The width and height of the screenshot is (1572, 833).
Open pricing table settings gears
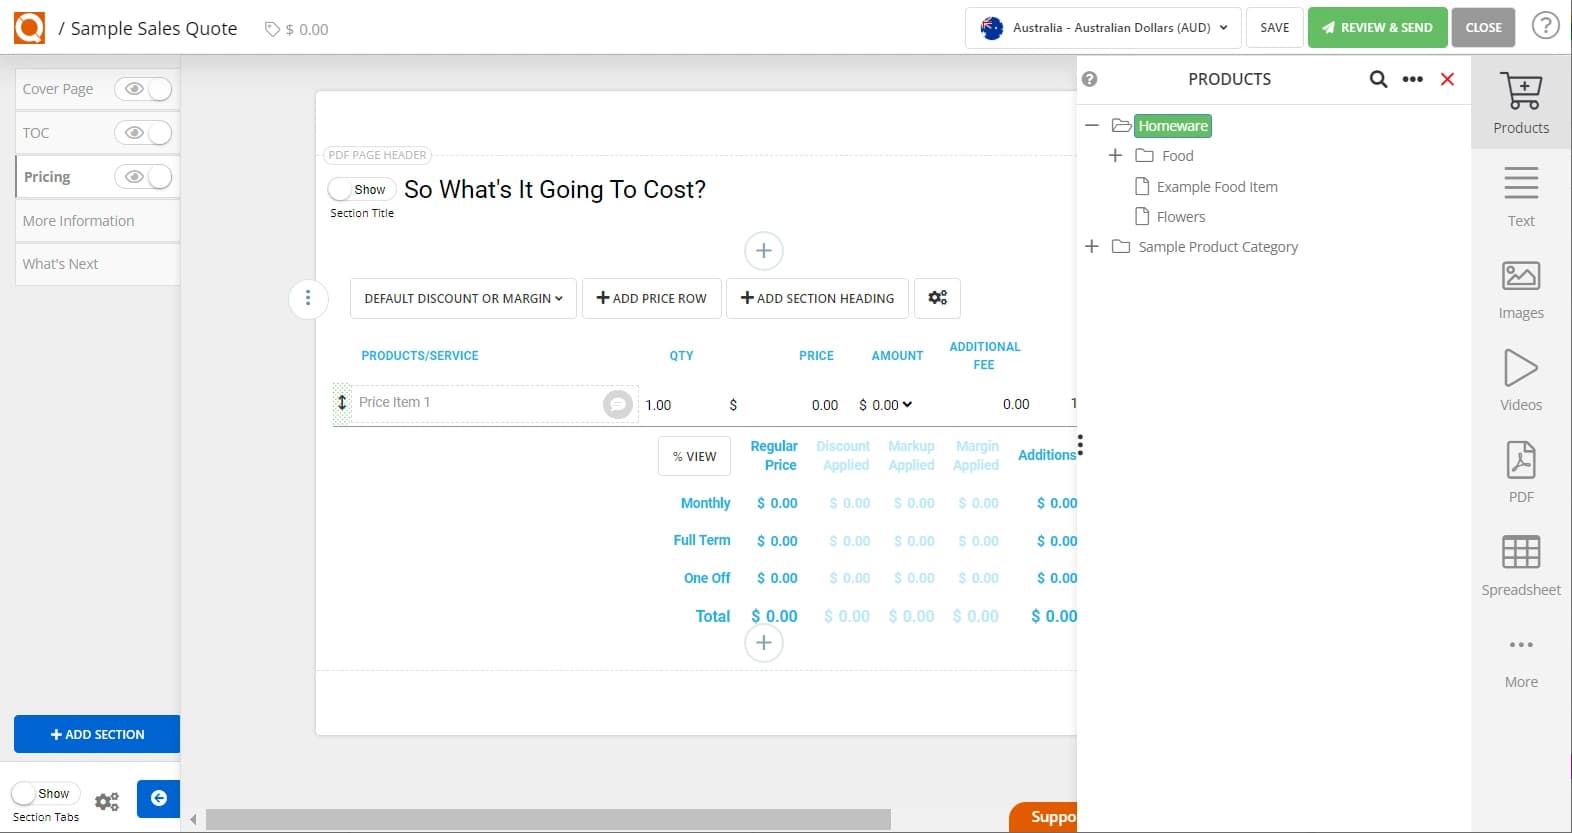pos(937,298)
